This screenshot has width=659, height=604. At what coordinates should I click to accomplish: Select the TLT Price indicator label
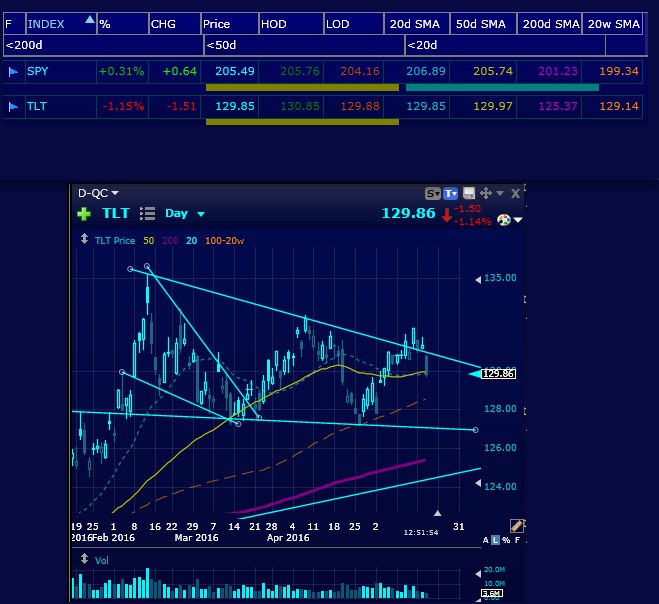point(115,240)
